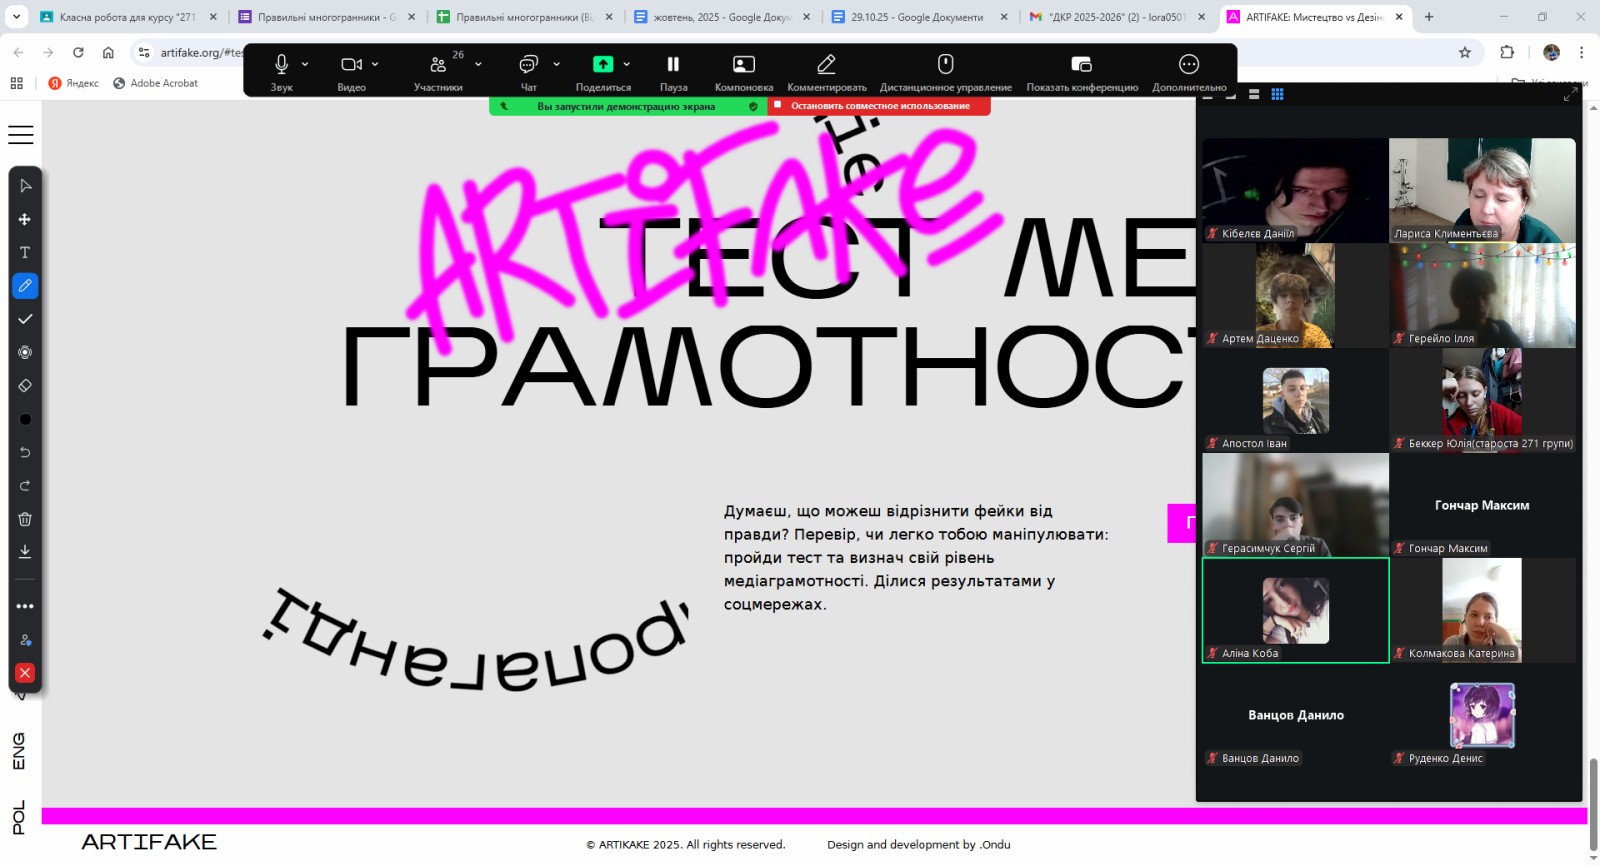This screenshot has width=1600, height=866.
Task: Toggle camera with Видео button
Action: (350, 71)
